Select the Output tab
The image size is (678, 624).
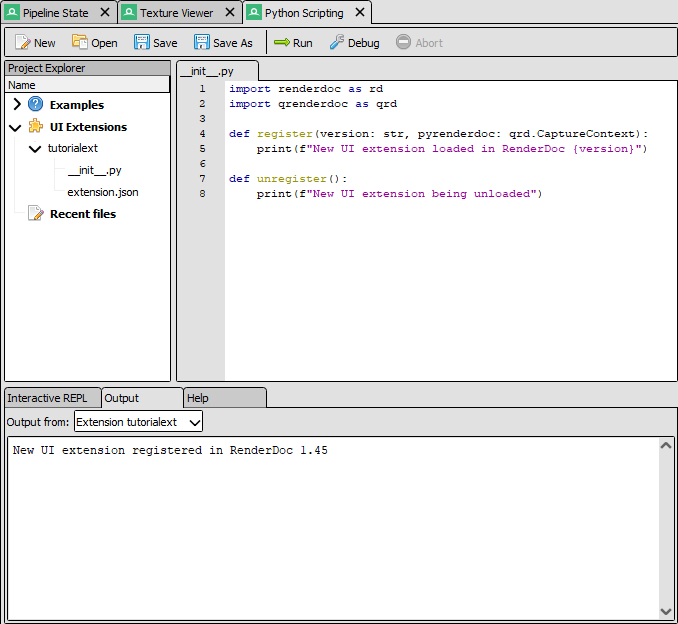coord(142,398)
